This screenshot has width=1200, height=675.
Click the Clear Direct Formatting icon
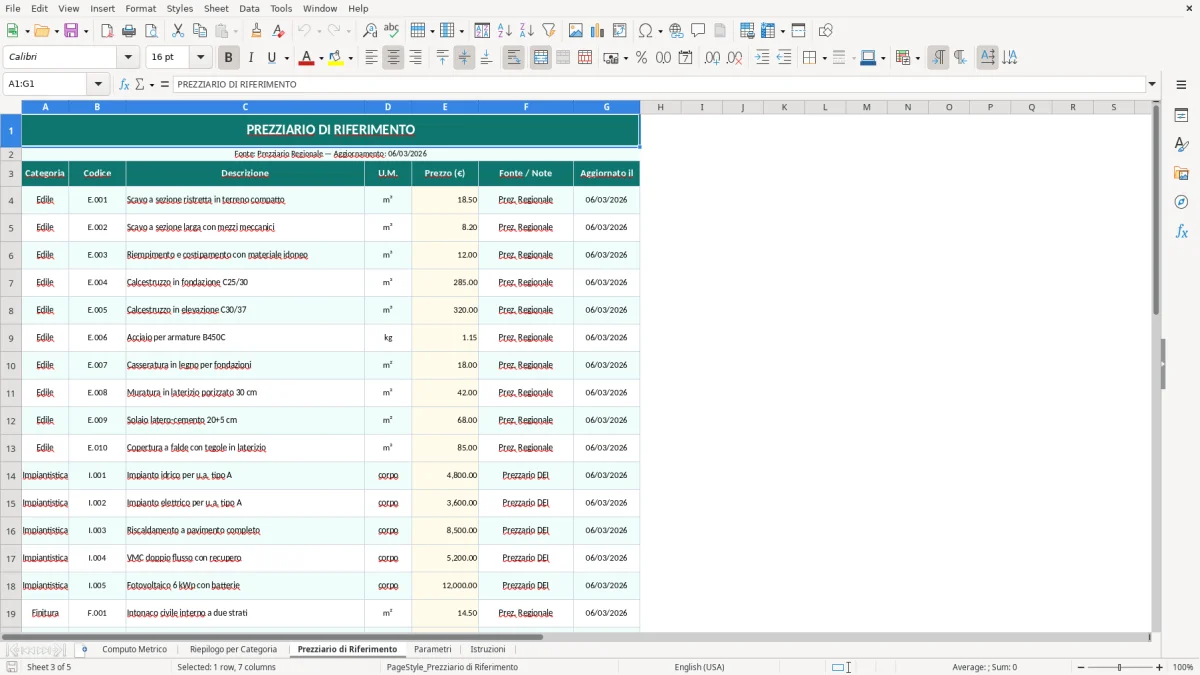[278, 31]
